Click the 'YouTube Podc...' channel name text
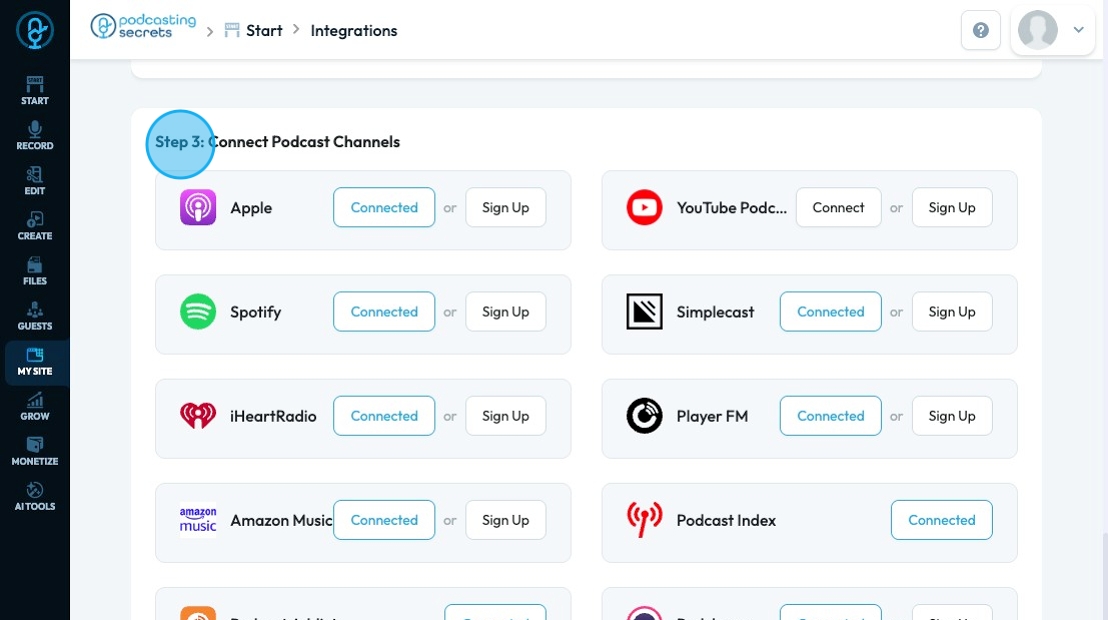This screenshot has width=1108, height=620. pos(731,208)
